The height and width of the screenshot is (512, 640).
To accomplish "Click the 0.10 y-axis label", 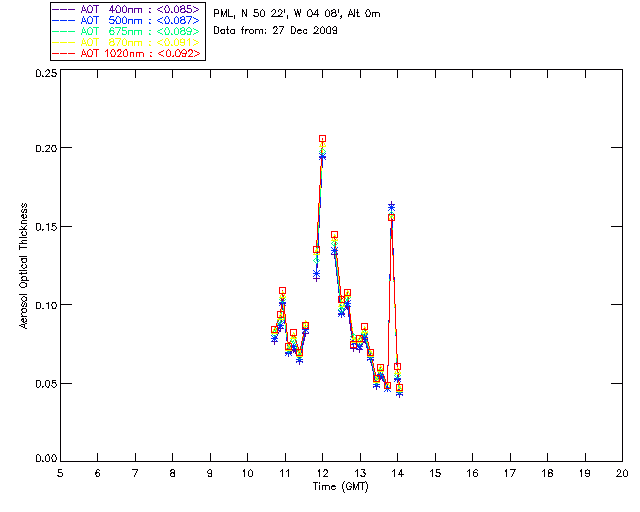I will click(46, 305).
